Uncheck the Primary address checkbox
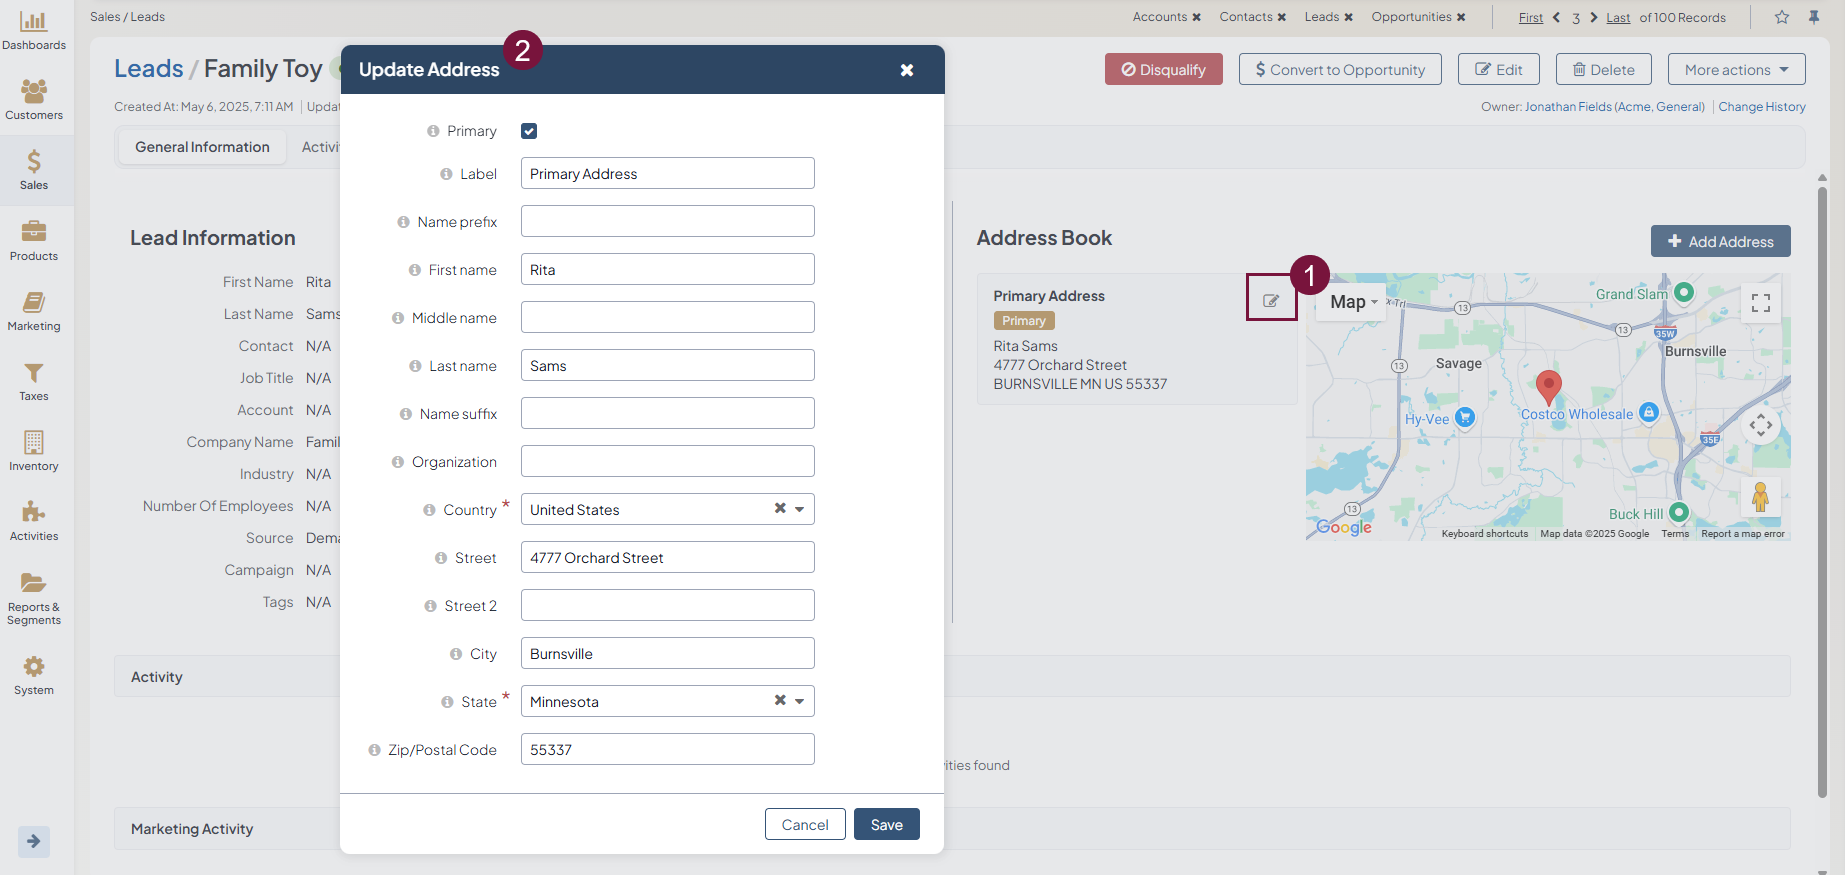The height and width of the screenshot is (875, 1845). pos(529,131)
